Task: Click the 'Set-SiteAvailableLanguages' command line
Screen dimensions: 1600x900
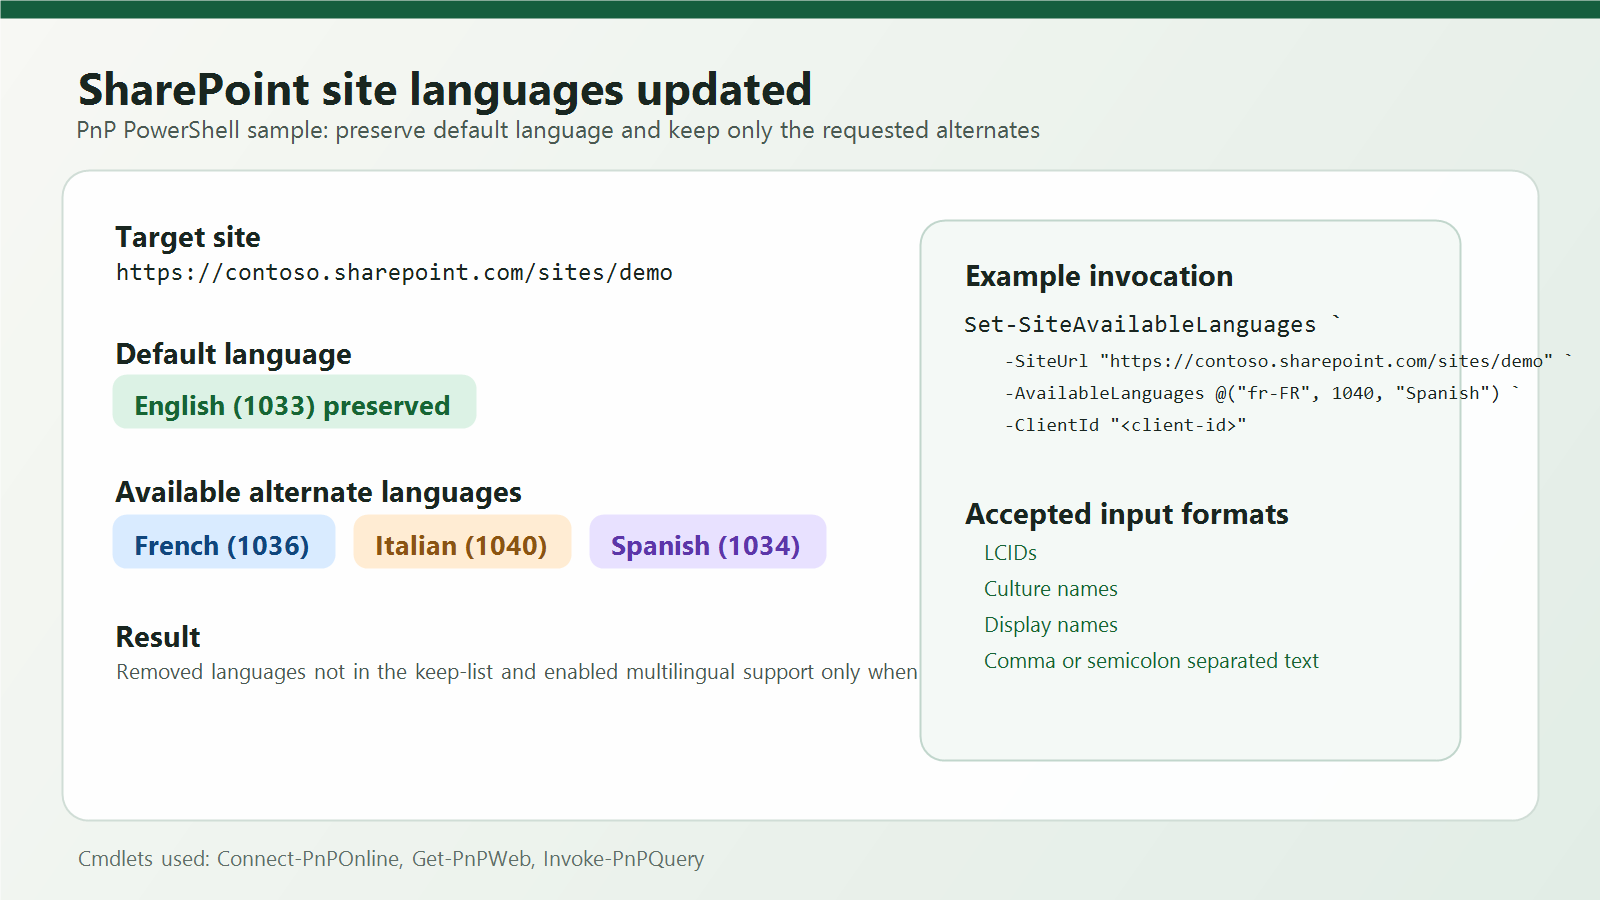Action: (1152, 324)
